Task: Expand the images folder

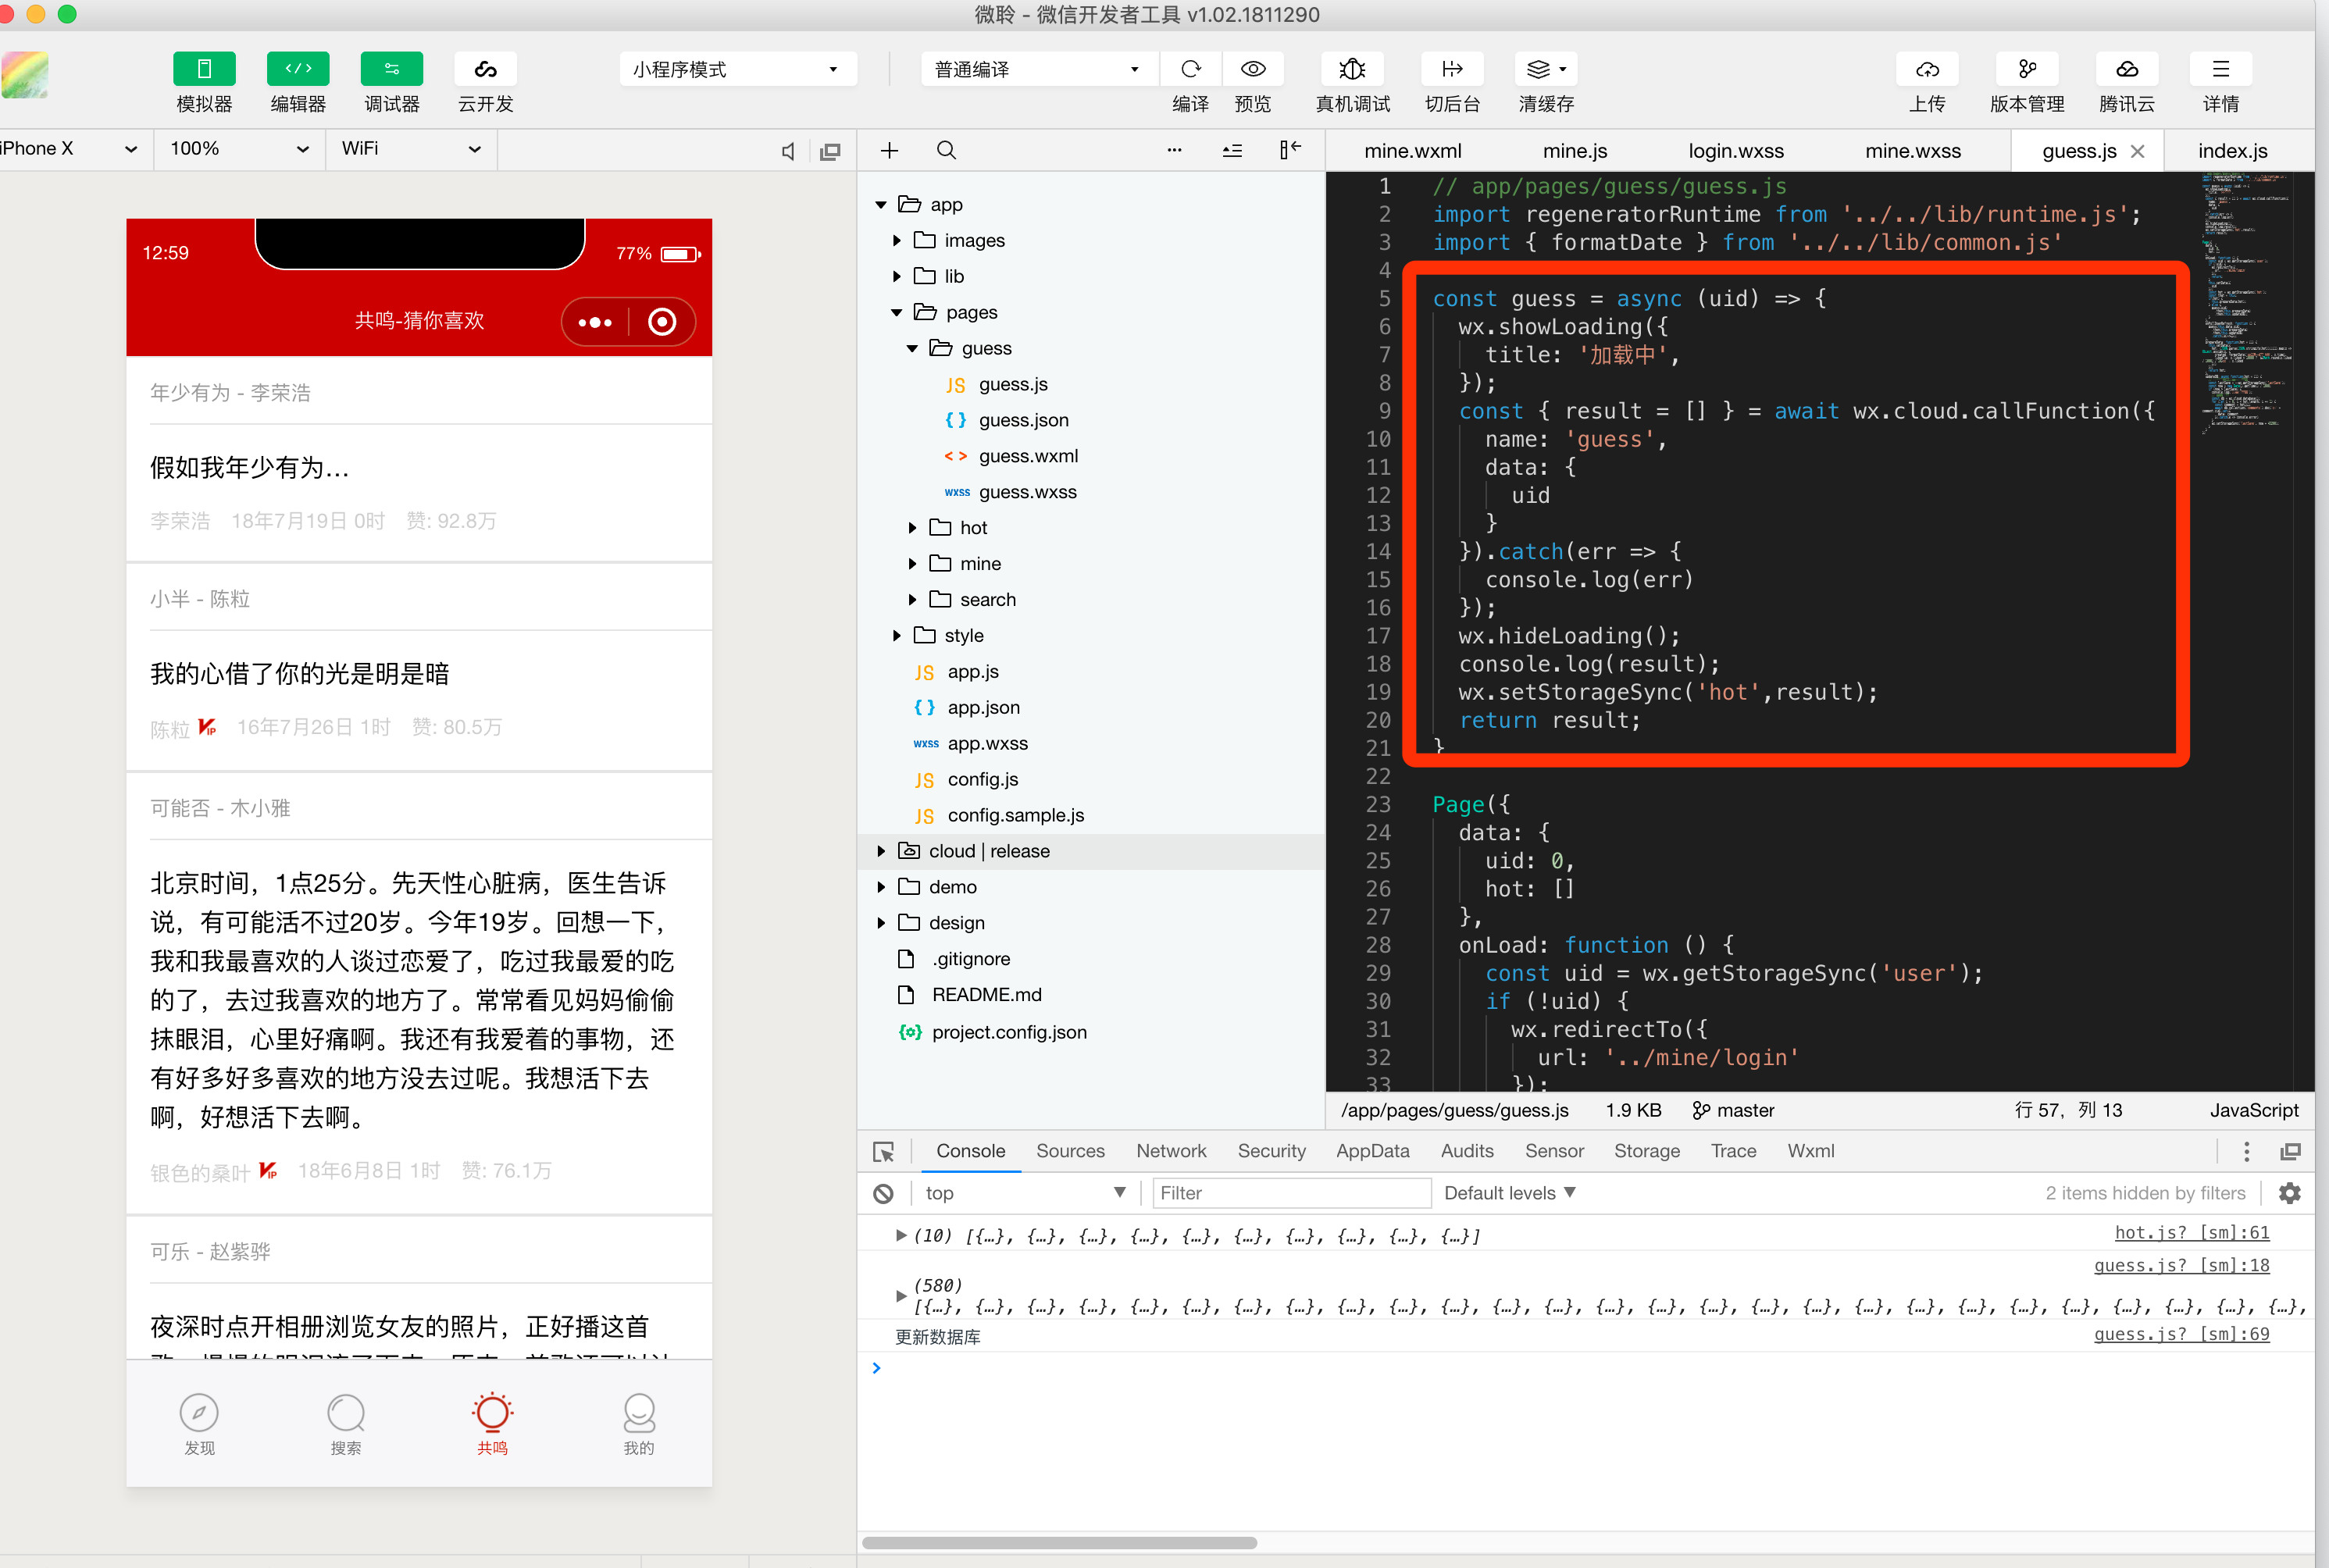Action: [897, 241]
